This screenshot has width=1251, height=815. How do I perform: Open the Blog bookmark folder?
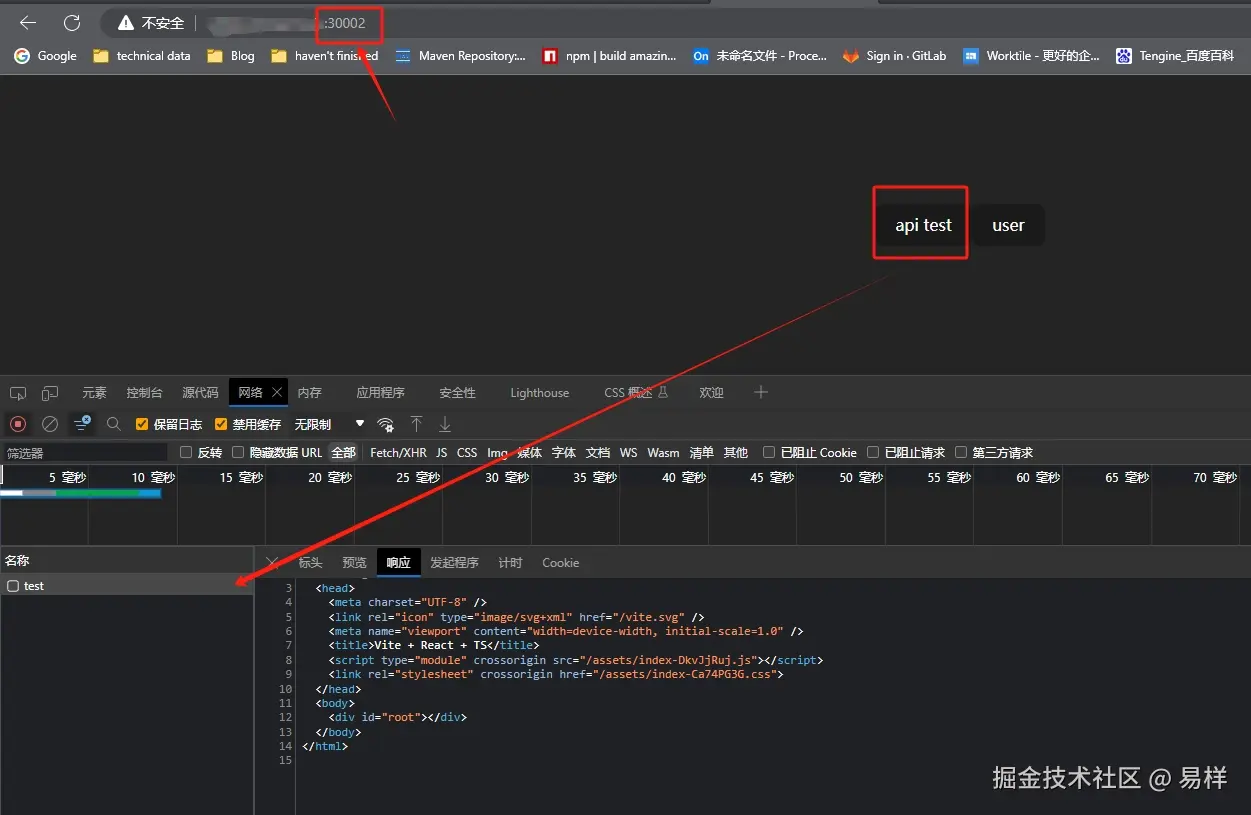click(x=231, y=56)
